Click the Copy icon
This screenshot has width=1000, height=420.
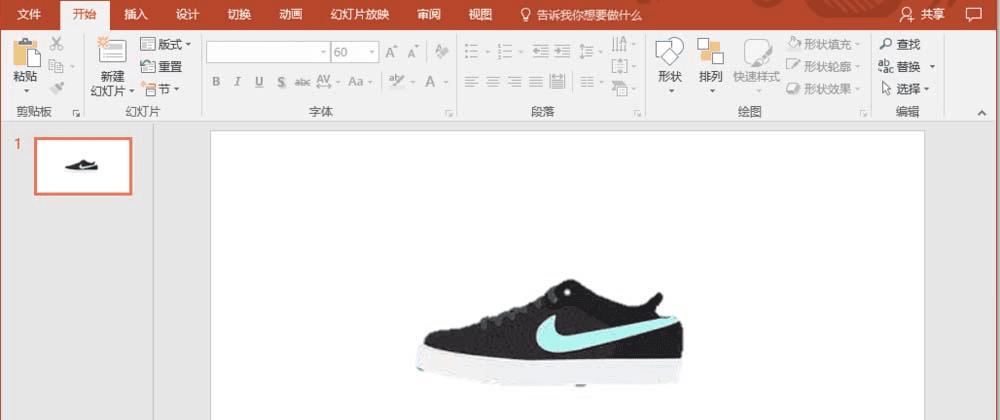point(56,66)
